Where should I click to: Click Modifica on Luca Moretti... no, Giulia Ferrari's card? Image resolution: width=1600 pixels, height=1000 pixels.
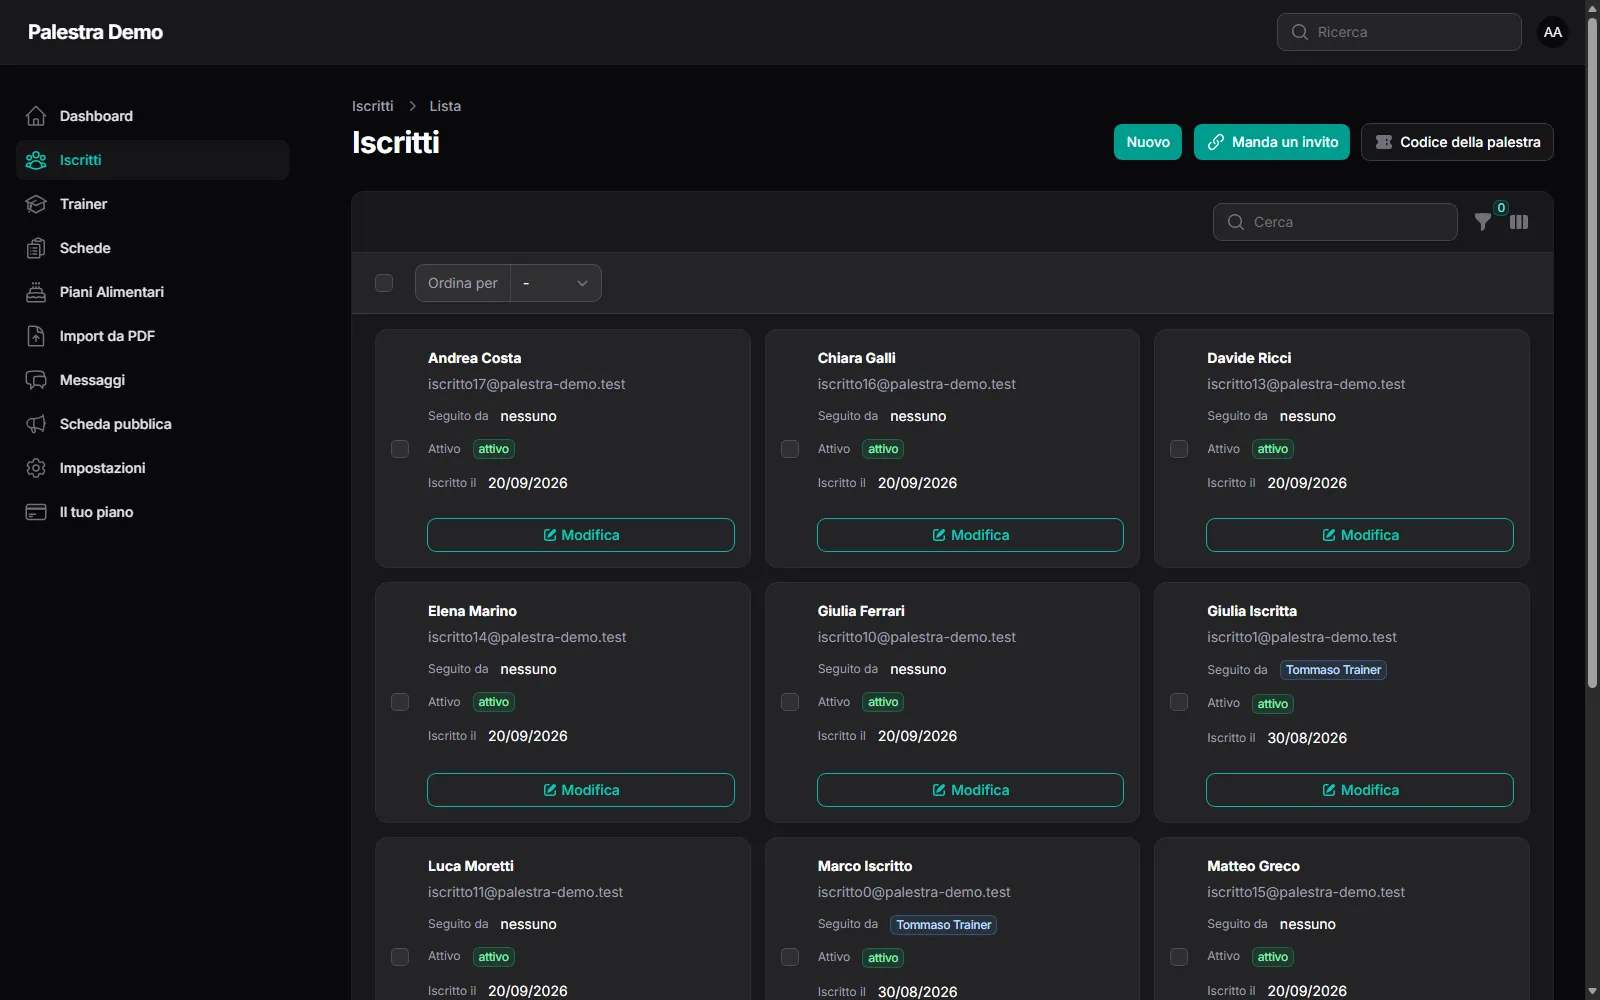[970, 790]
